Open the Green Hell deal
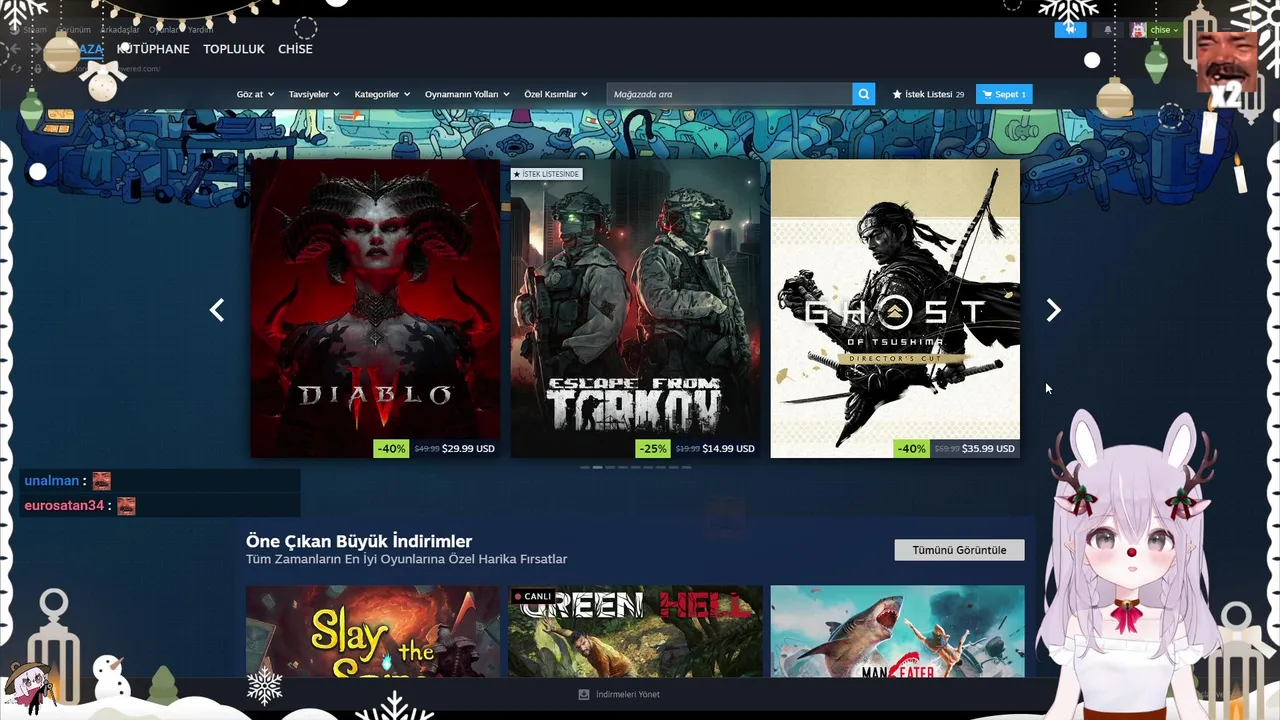This screenshot has width=1280, height=720. click(x=635, y=632)
